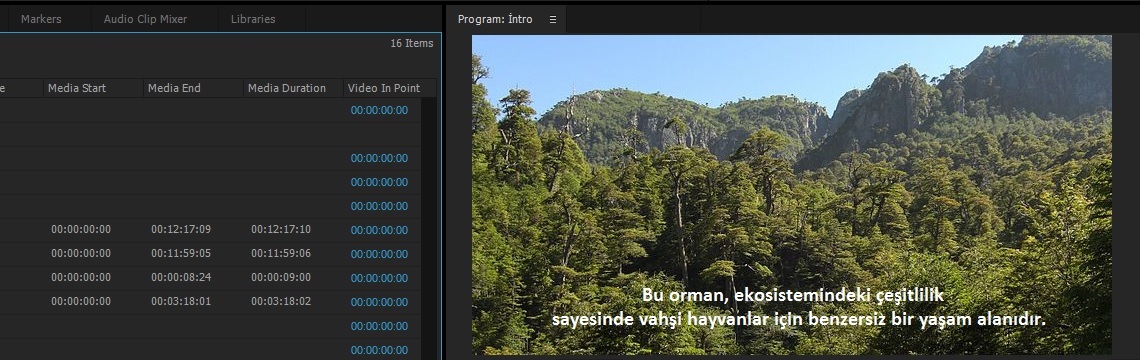The image size is (1140, 360).
Task: Edit Video In Point of the 00:00:09:00 duration row
Action: point(380,278)
